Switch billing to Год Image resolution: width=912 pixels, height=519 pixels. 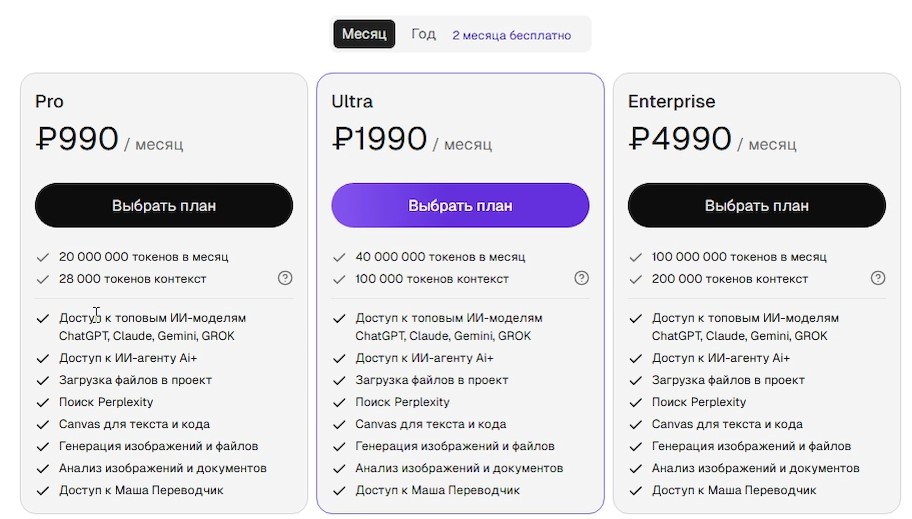(423, 34)
